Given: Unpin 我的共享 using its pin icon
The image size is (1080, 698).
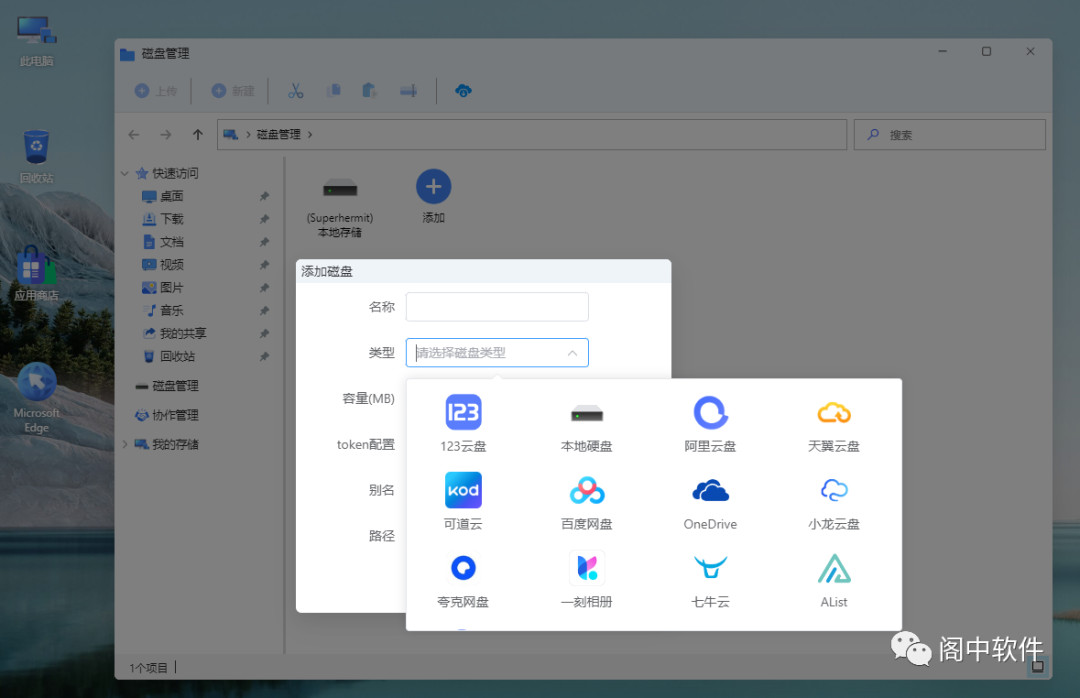Looking at the screenshot, I should coord(264,333).
